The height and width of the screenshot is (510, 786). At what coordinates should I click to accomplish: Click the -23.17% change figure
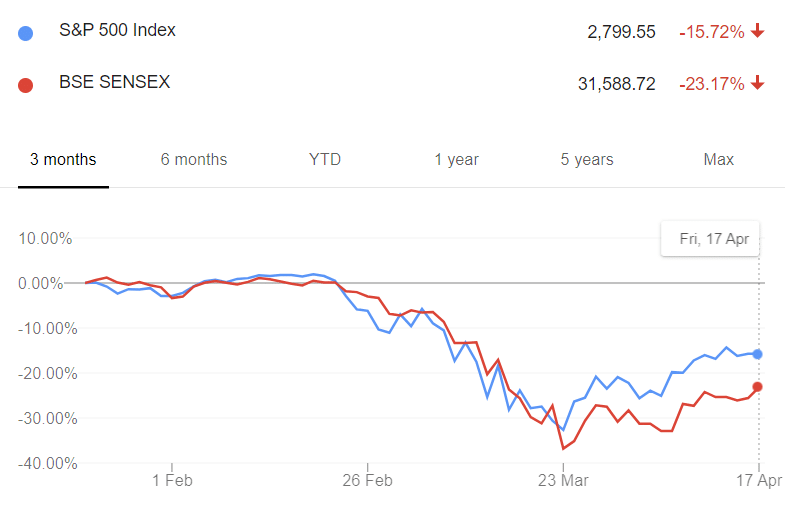(x=712, y=84)
